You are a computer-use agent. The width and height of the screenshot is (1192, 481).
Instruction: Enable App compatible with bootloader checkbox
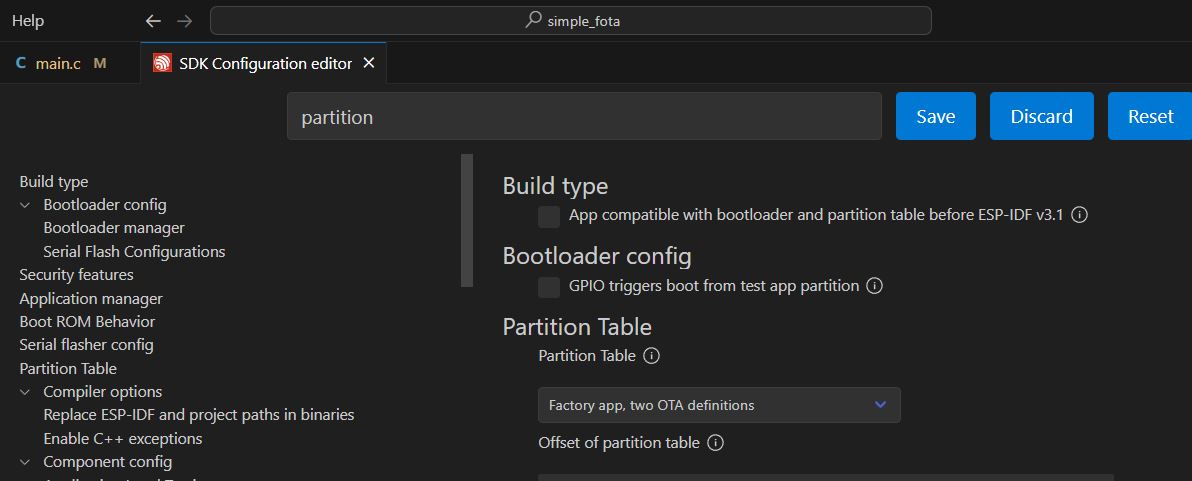coord(549,217)
